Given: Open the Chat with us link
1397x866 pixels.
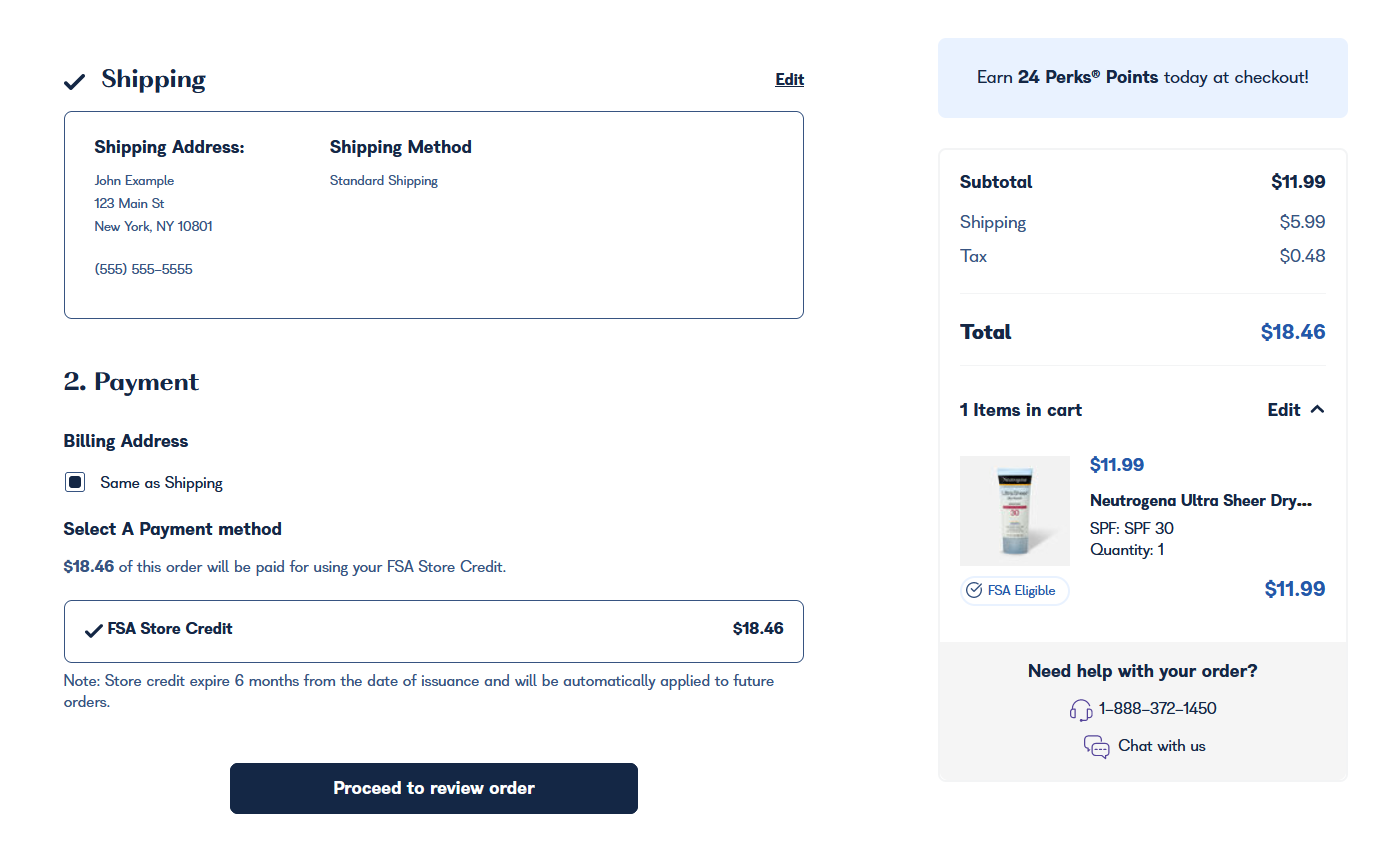Looking at the screenshot, I should [x=1161, y=746].
